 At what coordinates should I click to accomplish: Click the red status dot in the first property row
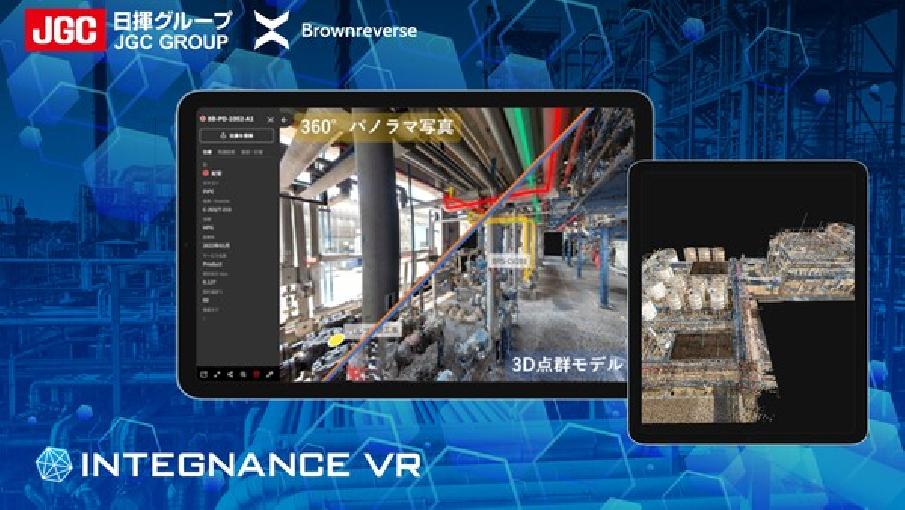205,172
